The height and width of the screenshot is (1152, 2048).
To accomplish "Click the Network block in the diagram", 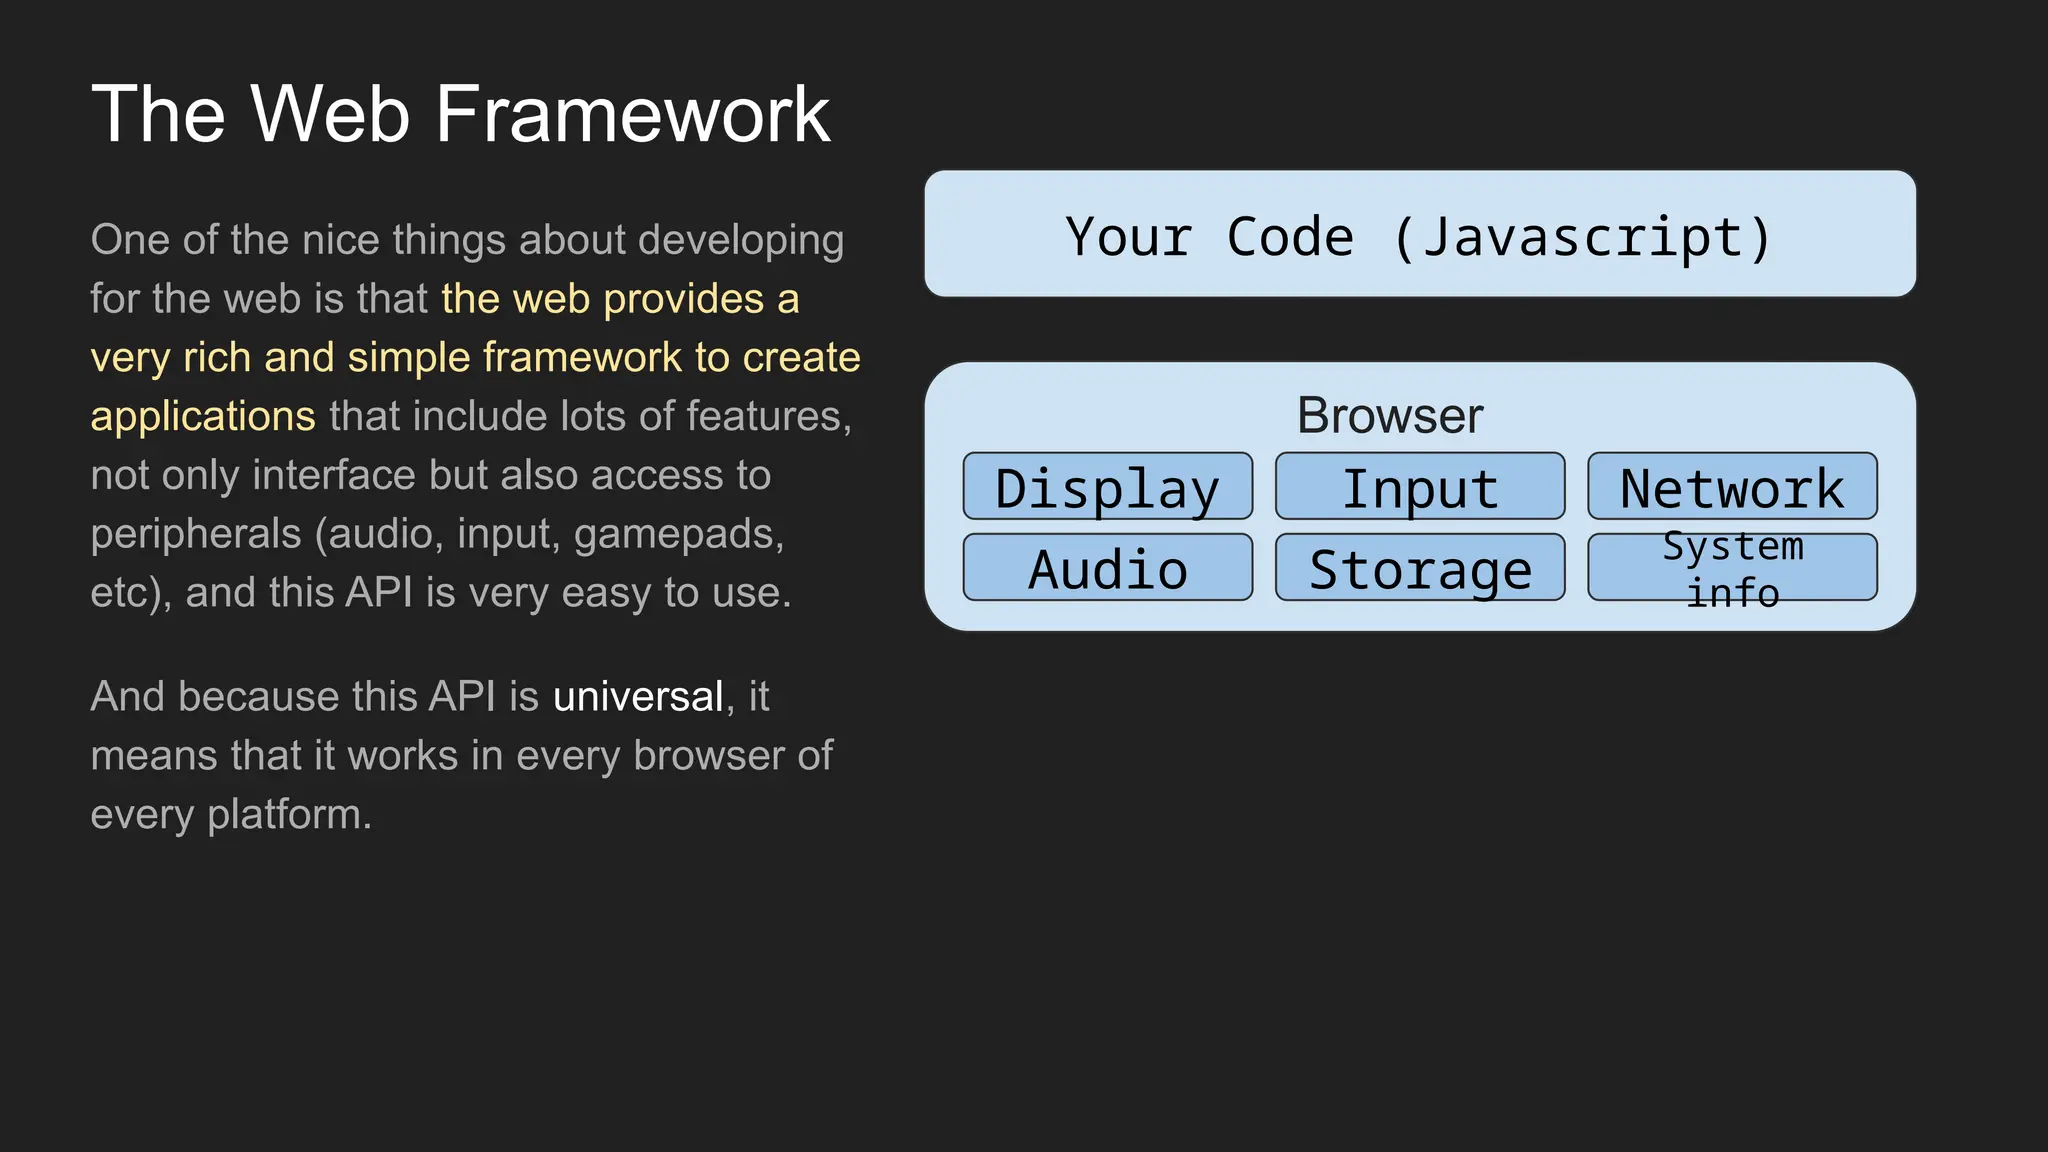I will [x=1732, y=486].
